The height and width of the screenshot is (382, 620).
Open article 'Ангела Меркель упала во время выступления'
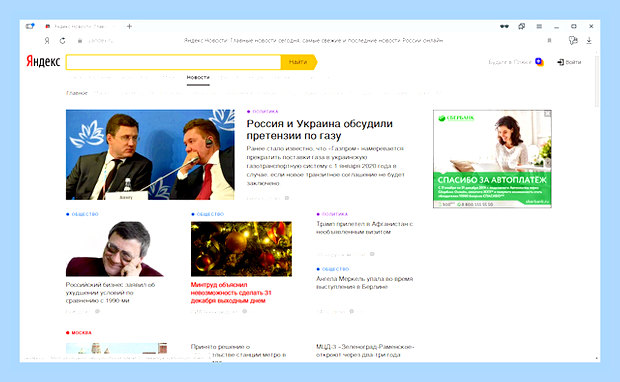[x=365, y=283]
